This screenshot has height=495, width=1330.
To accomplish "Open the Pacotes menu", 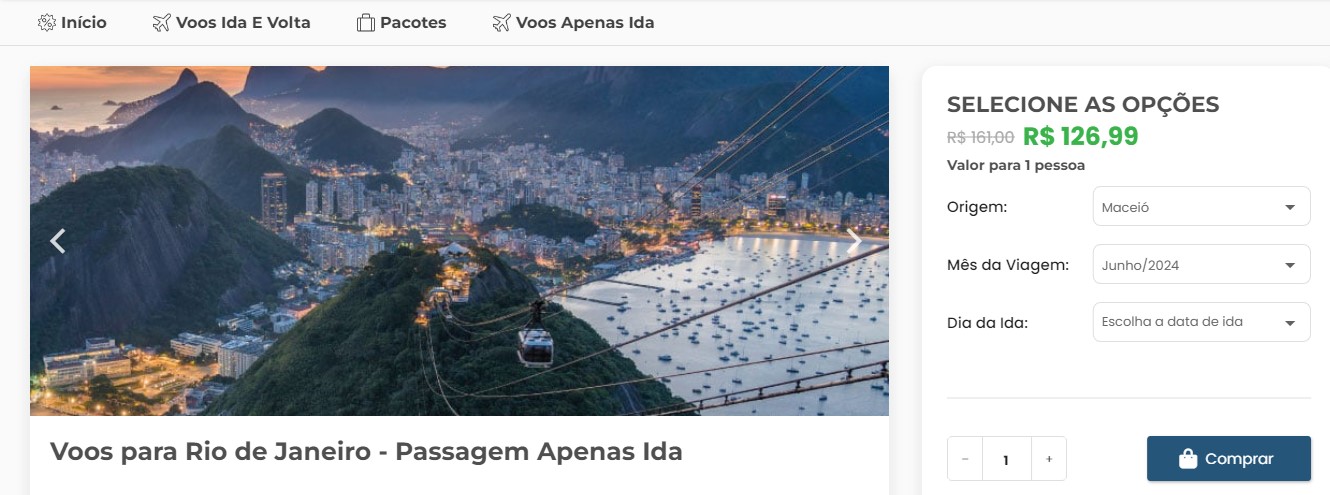I will coord(413,22).
